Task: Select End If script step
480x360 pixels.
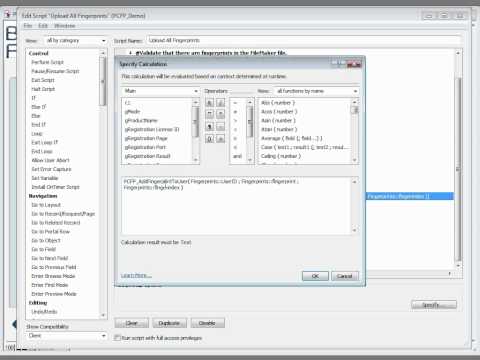Action: (39, 125)
